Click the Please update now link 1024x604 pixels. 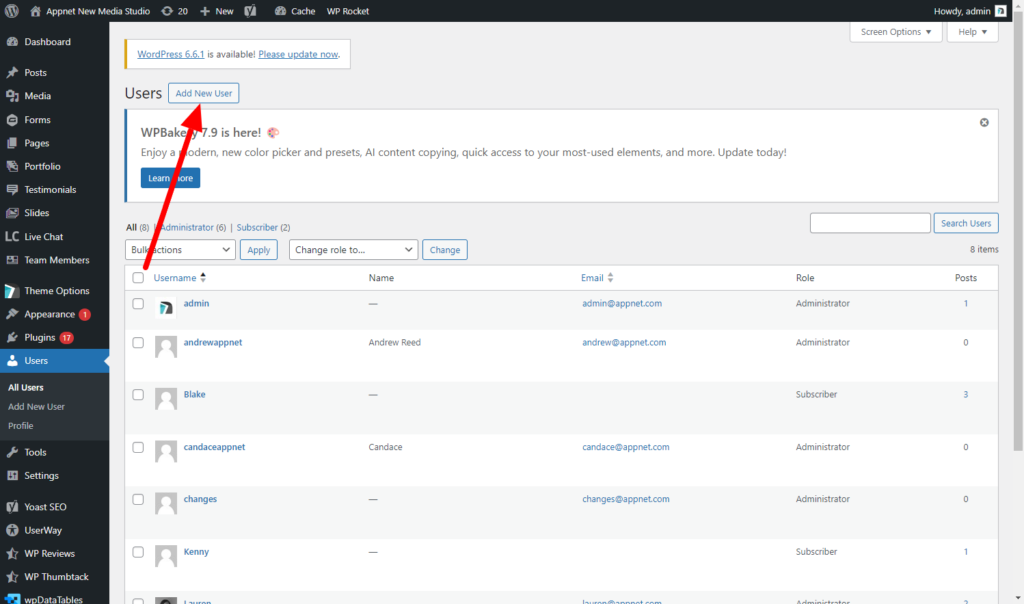click(x=298, y=54)
